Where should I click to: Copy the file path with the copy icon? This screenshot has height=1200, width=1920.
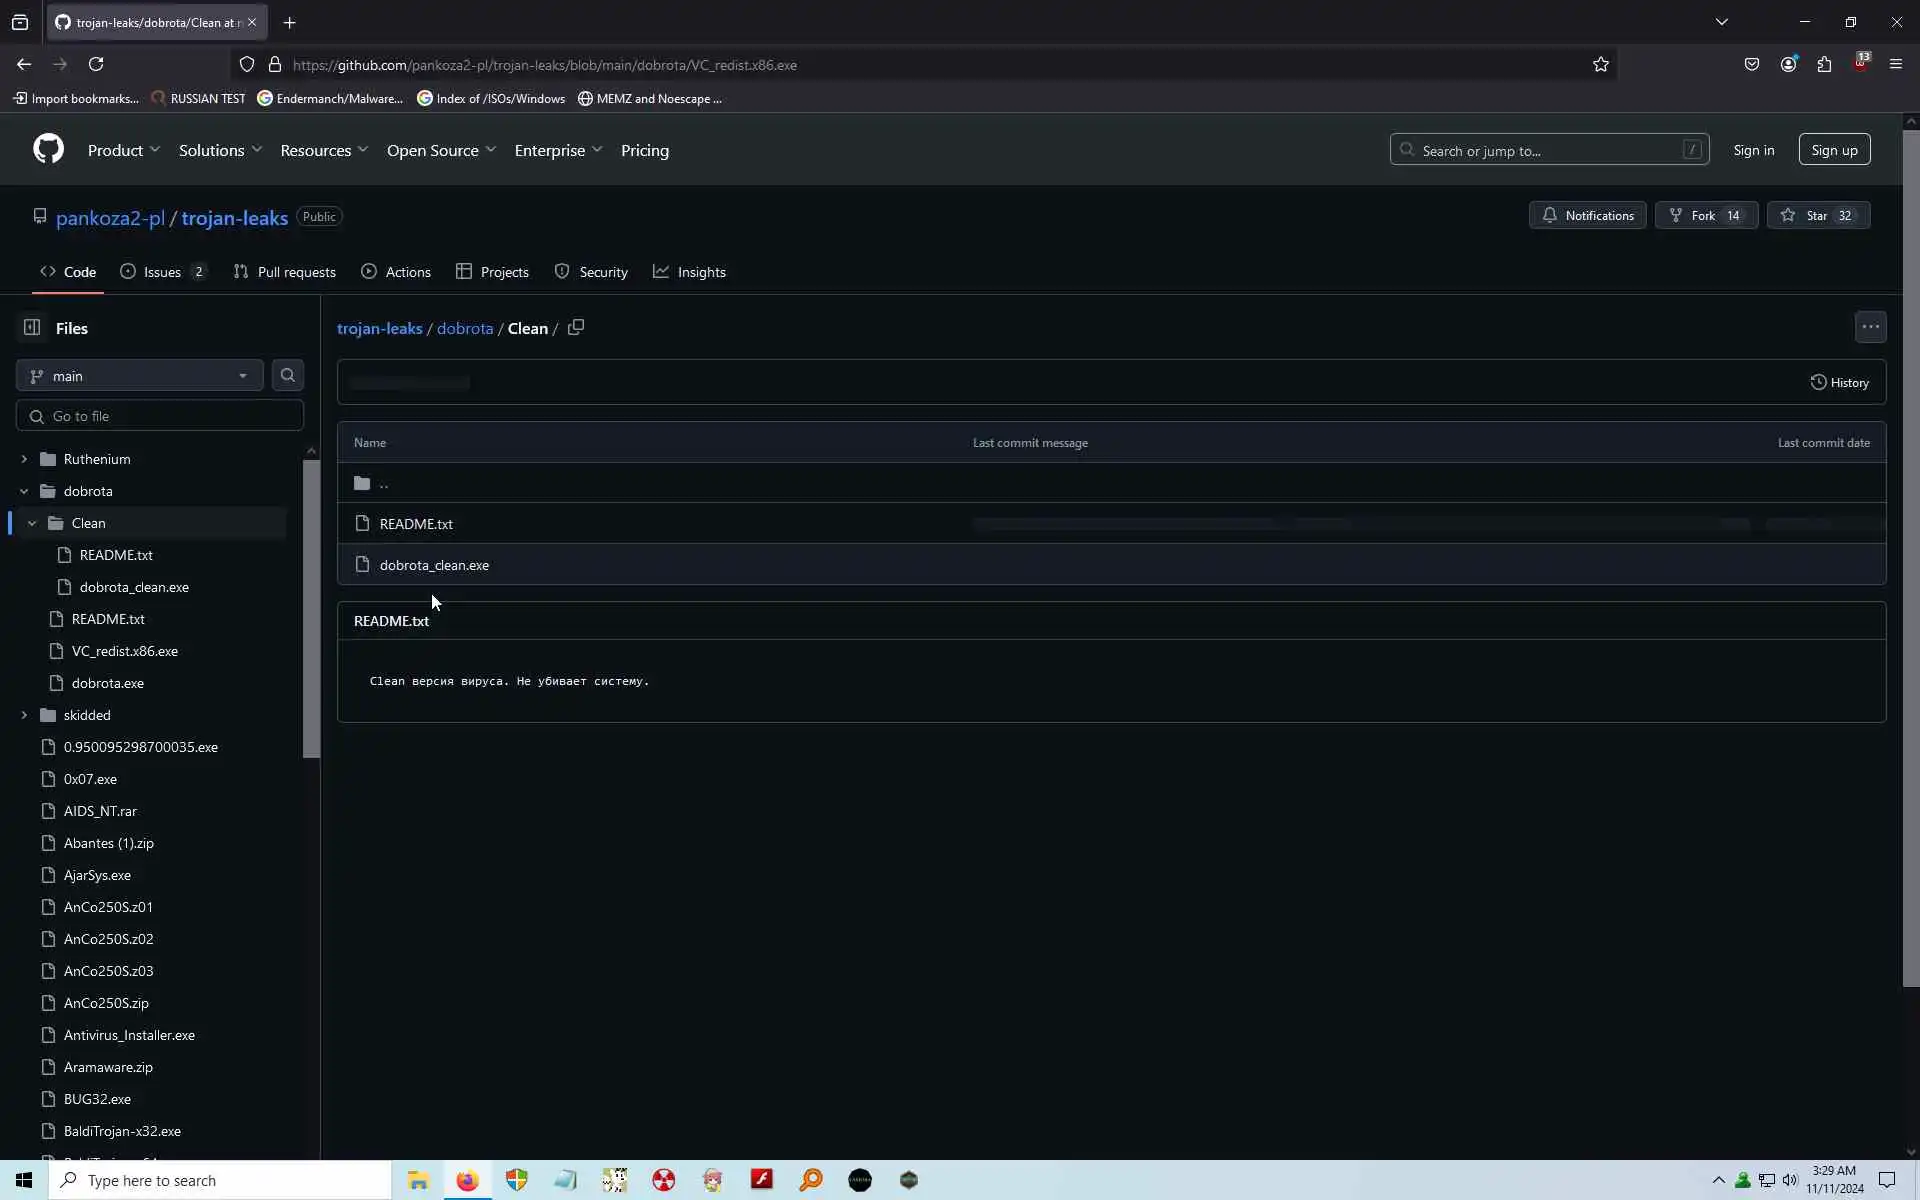click(x=576, y=328)
